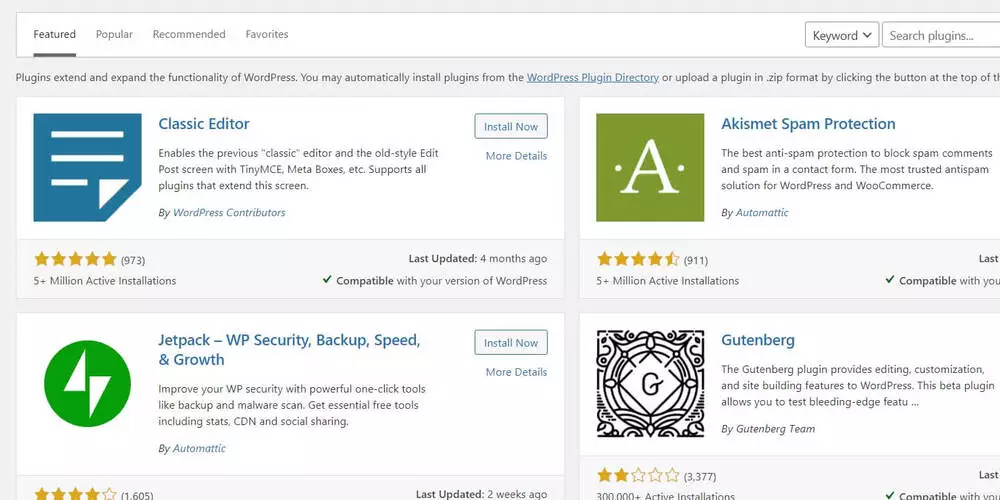Click the Classic Editor description text
This screenshot has height=500, width=1000.
coord(298,170)
